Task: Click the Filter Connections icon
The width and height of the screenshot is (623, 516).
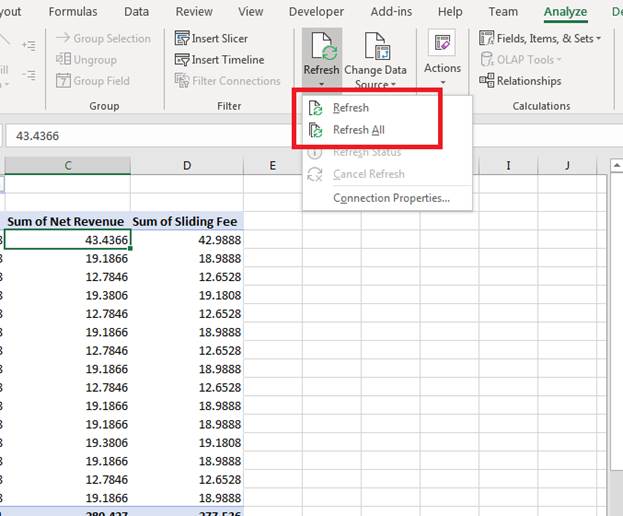Action: (x=182, y=81)
